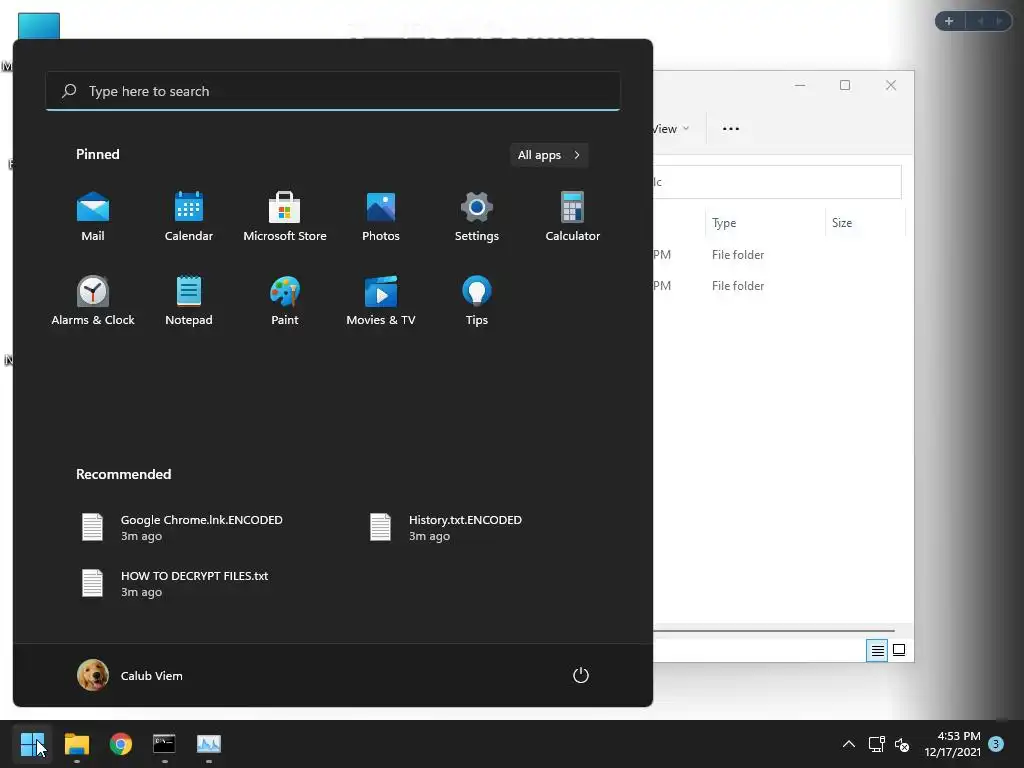Click the power button icon
This screenshot has width=1024, height=768.
pos(581,675)
